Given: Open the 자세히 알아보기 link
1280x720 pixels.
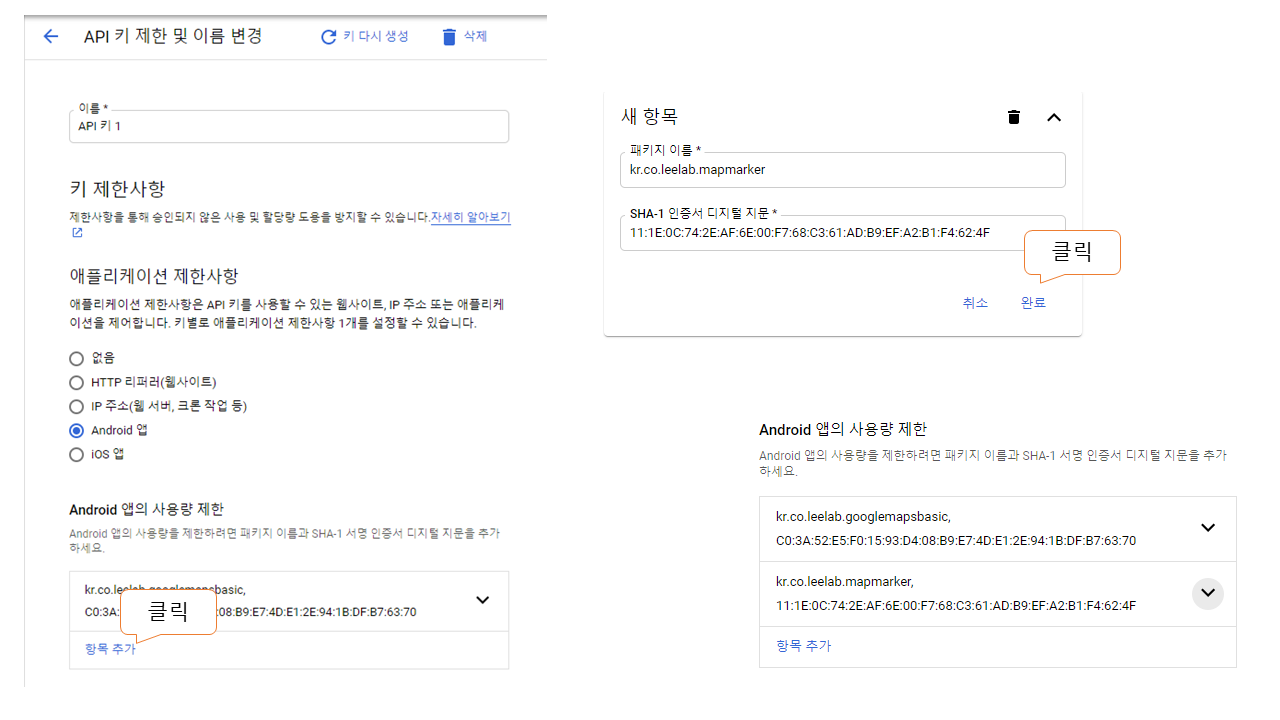Looking at the screenshot, I should (x=470, y=217).
